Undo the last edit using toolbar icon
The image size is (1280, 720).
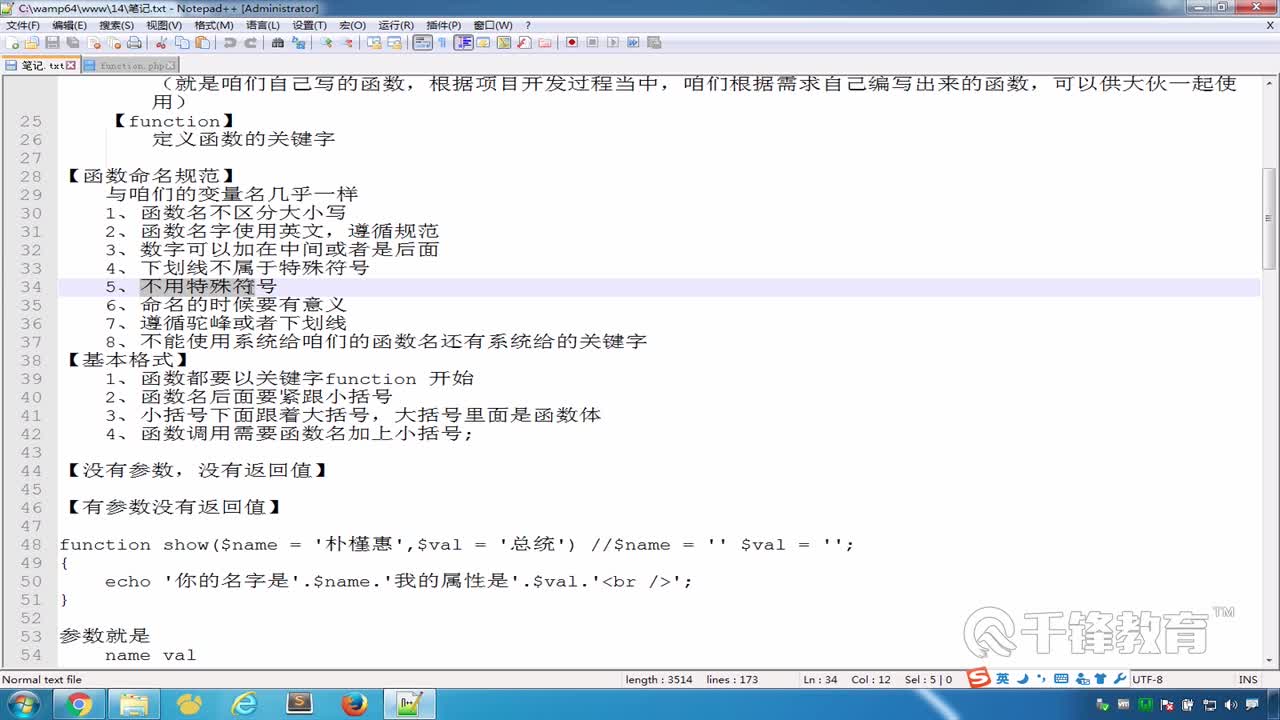pos(228,43)
